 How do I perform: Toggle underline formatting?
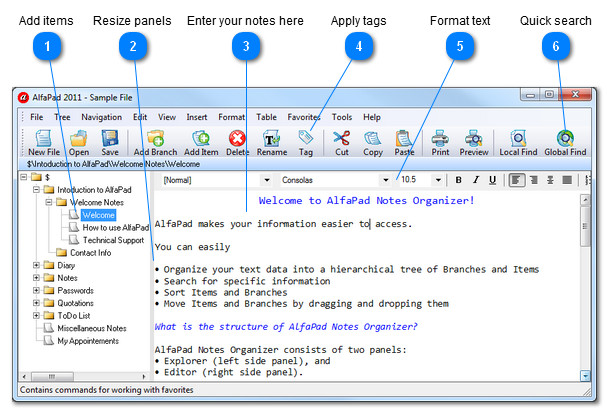pyautogui.click(x=493, y=180)
